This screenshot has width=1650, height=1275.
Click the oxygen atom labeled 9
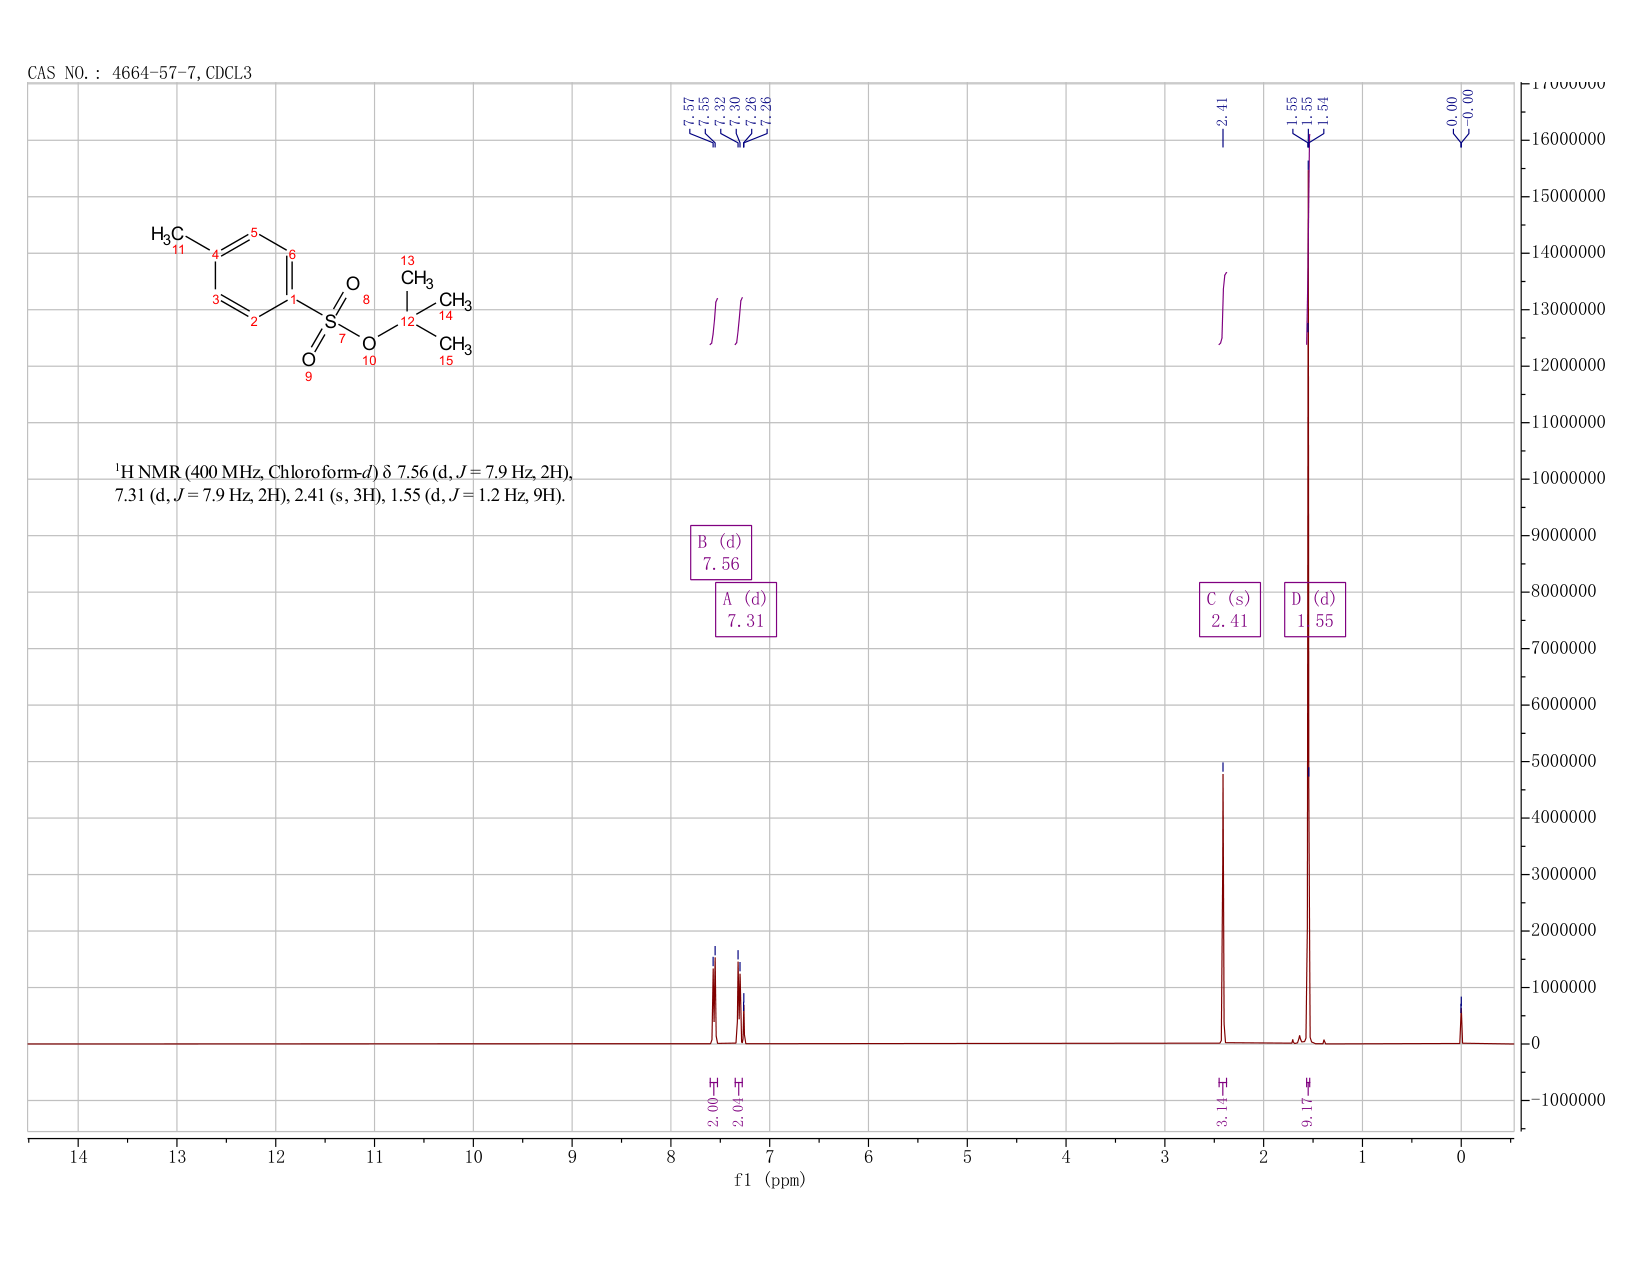[x=308, y=360]
